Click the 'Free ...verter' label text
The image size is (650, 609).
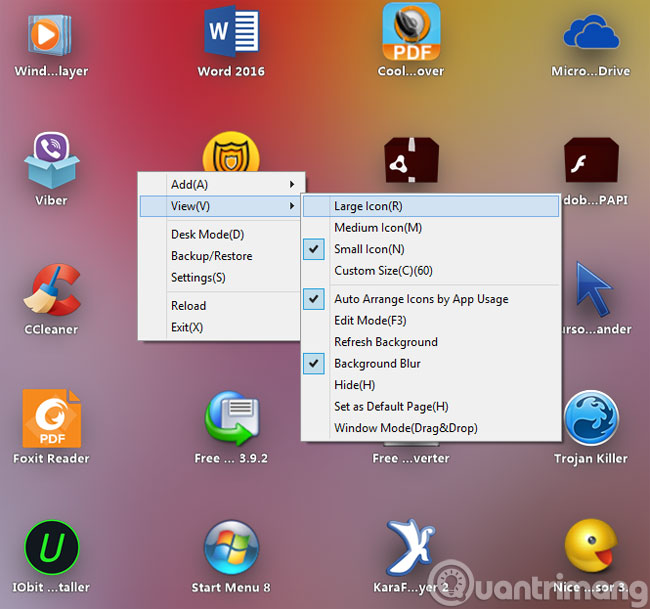tap(411, 459)
